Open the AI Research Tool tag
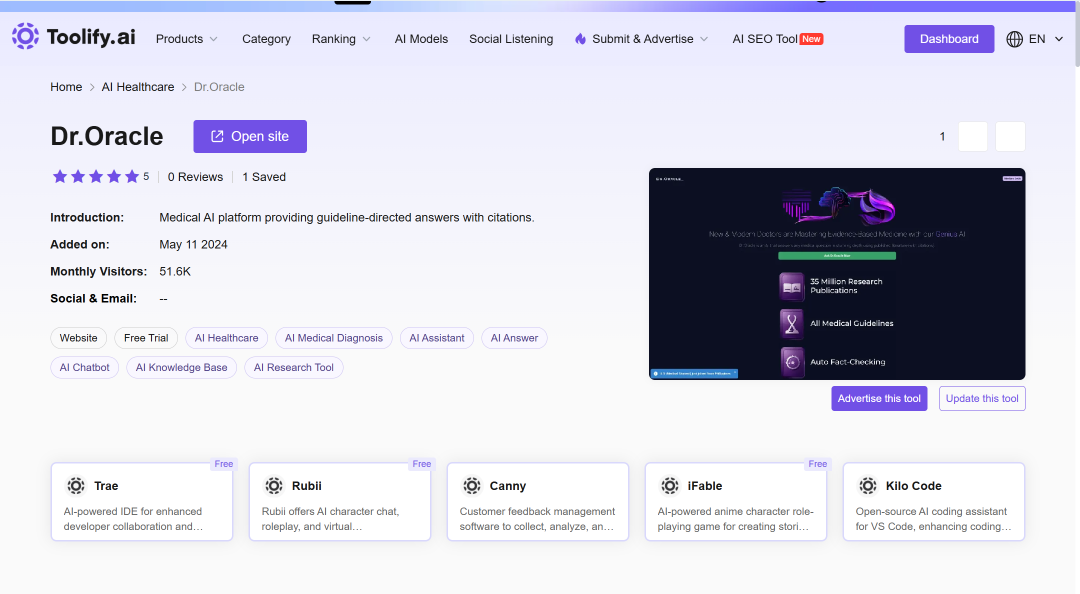This screenshot has height=594, width=1080. [293, 367]
